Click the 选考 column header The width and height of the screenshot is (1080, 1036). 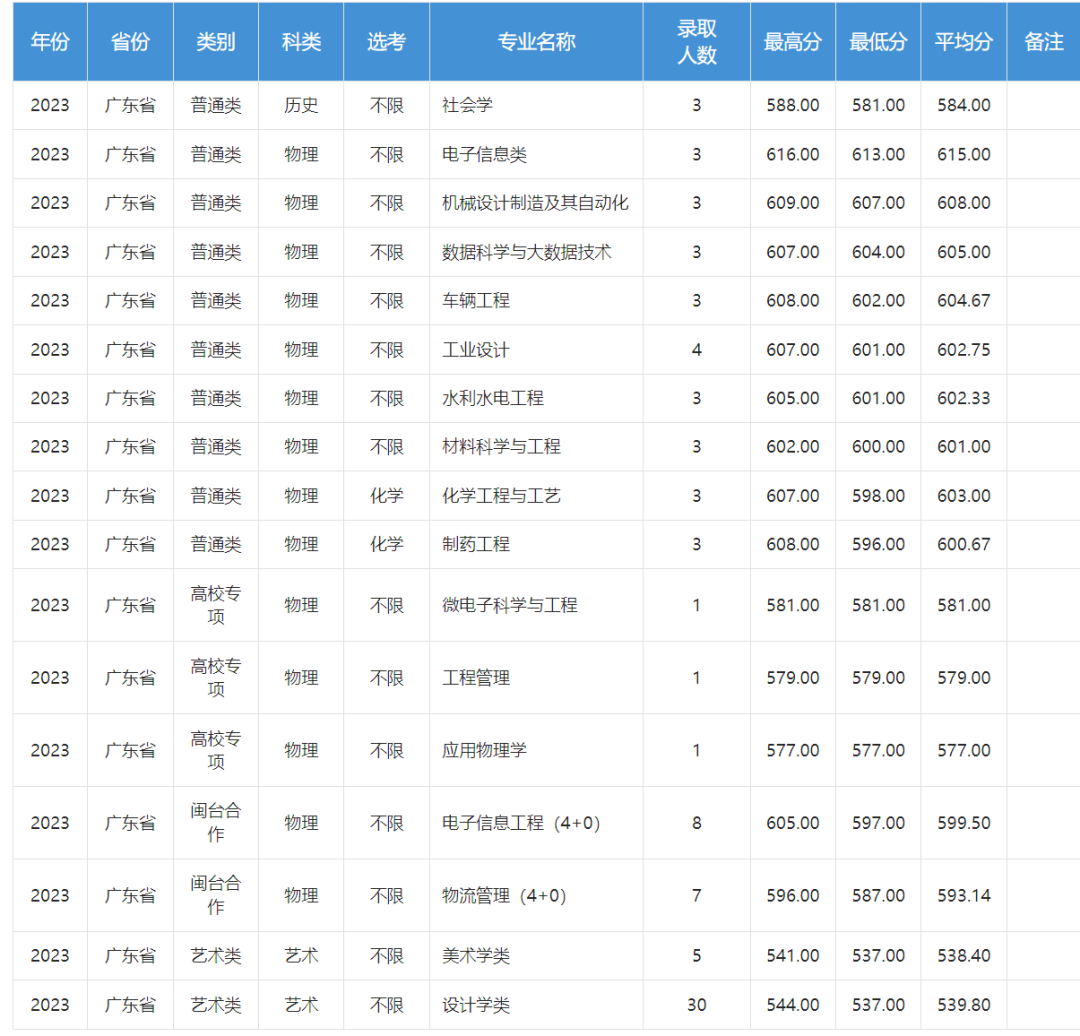click(386, 42)
